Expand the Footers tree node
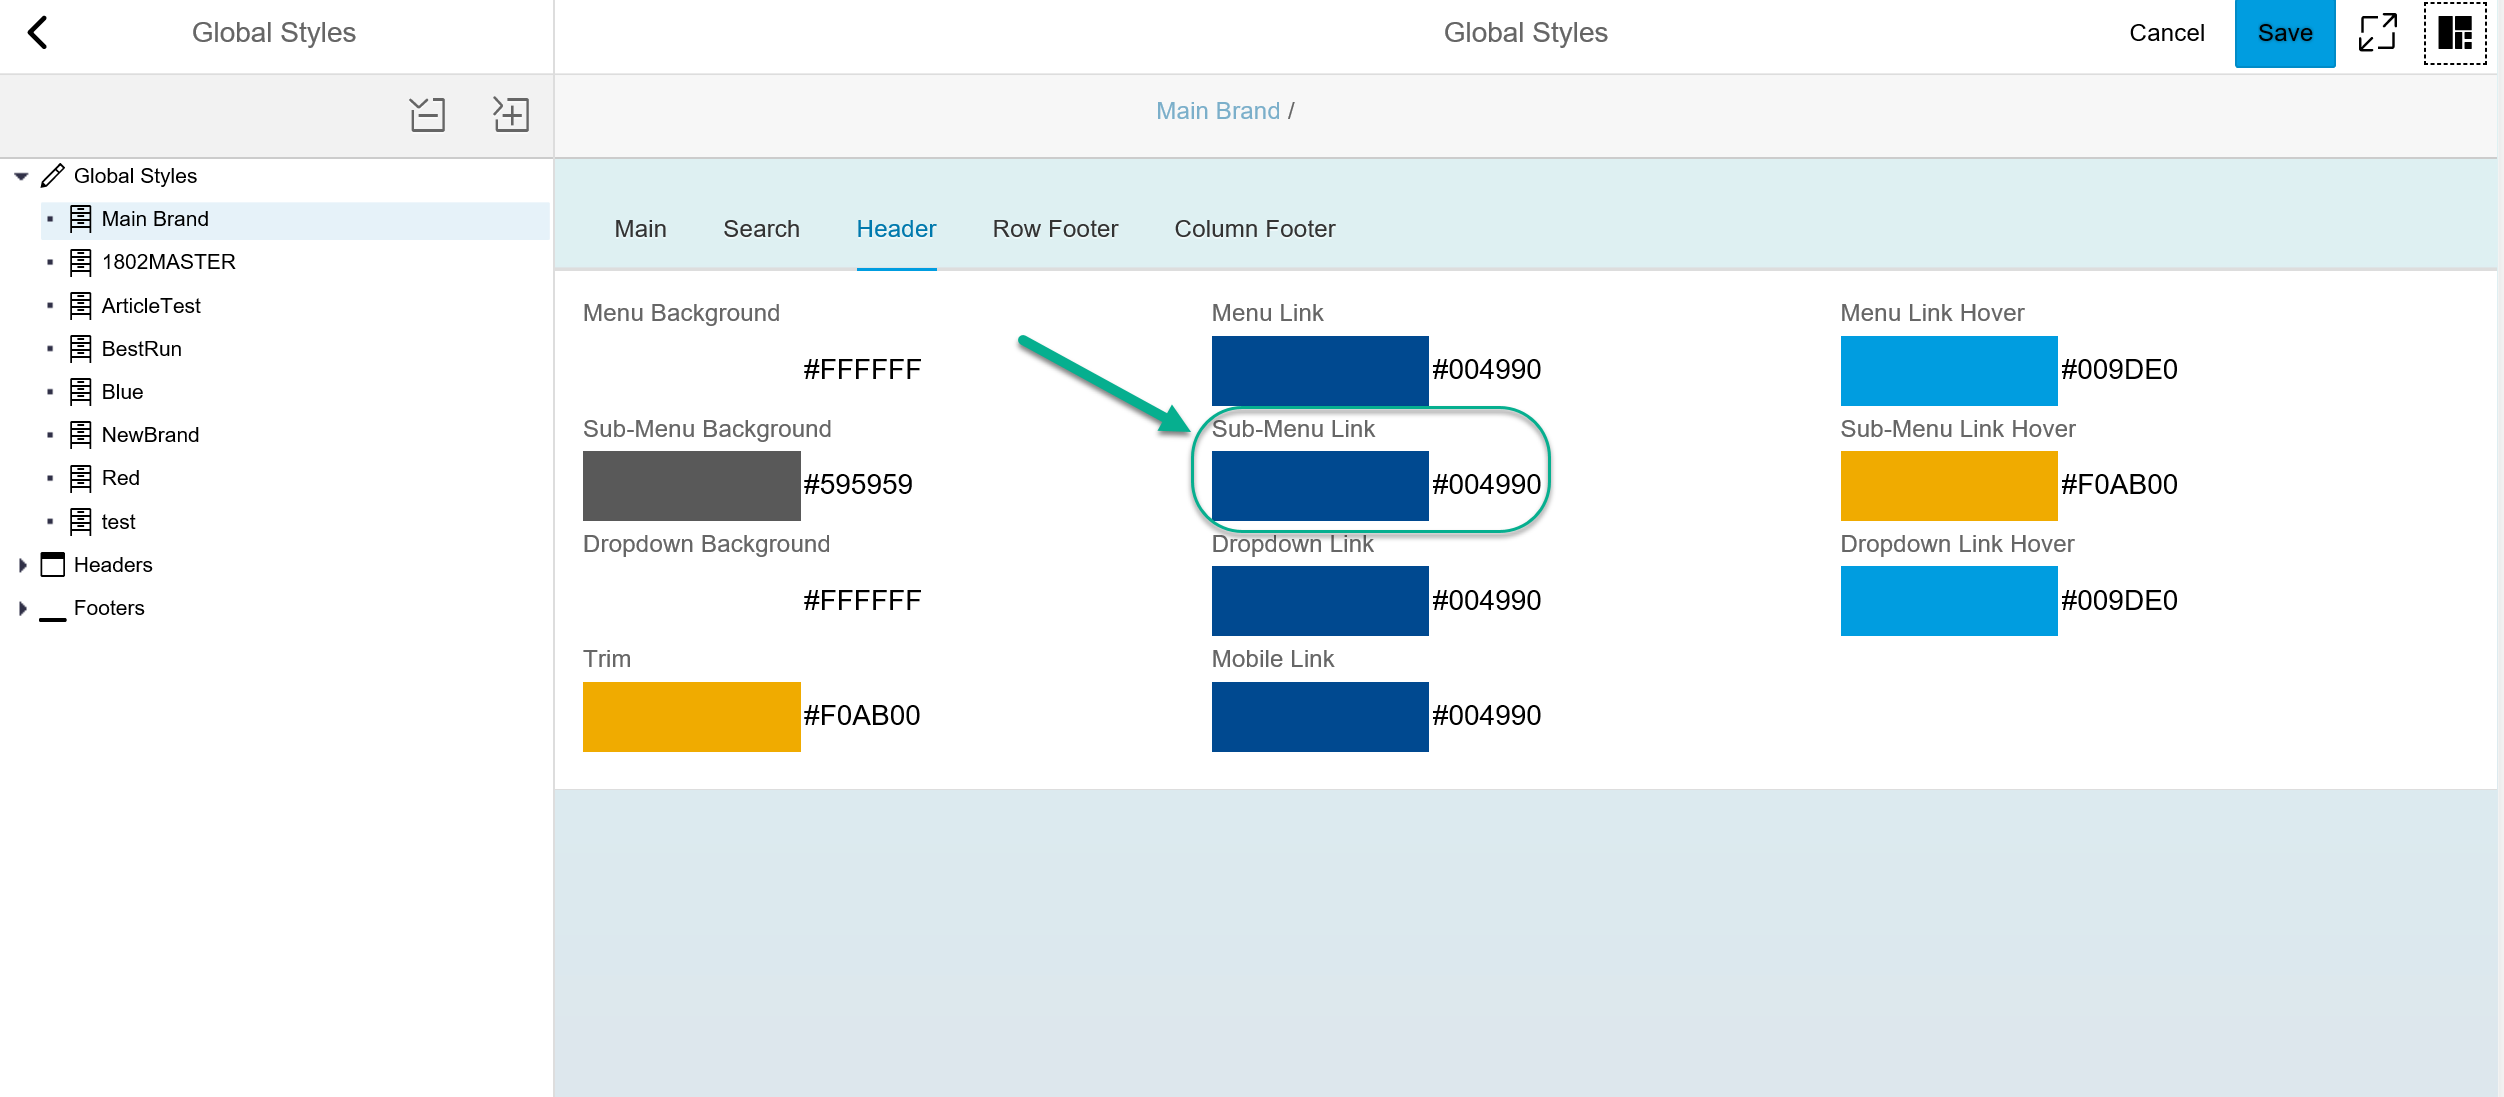Image resolution: width=2504 pixels, height=1097 pixels. point(22,608)
